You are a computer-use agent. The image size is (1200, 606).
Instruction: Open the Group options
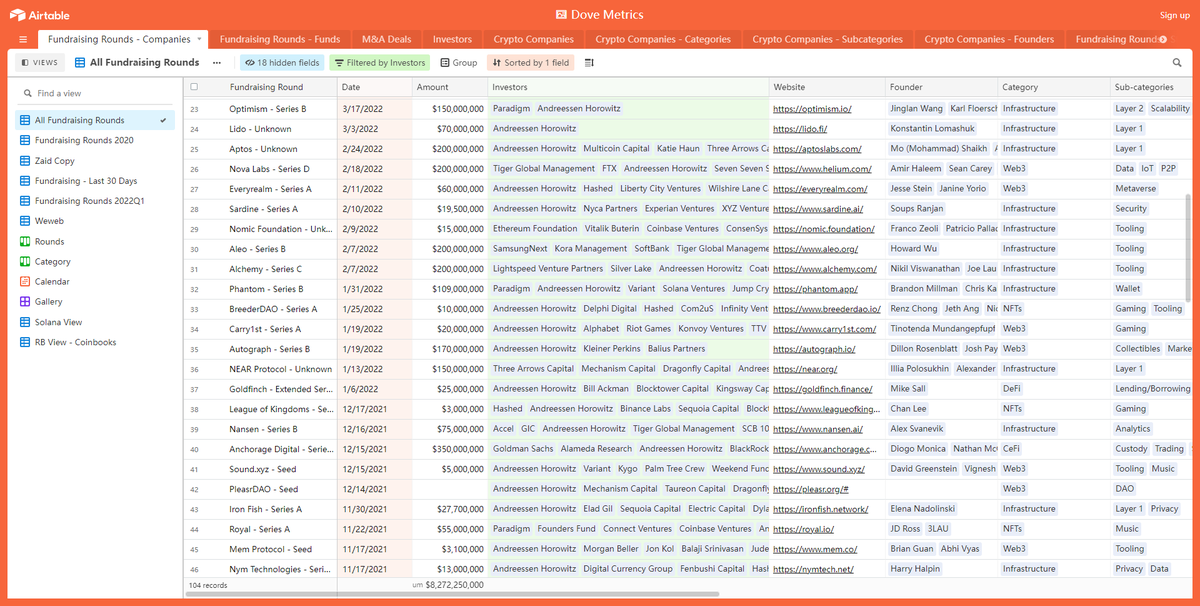[459, 62]
